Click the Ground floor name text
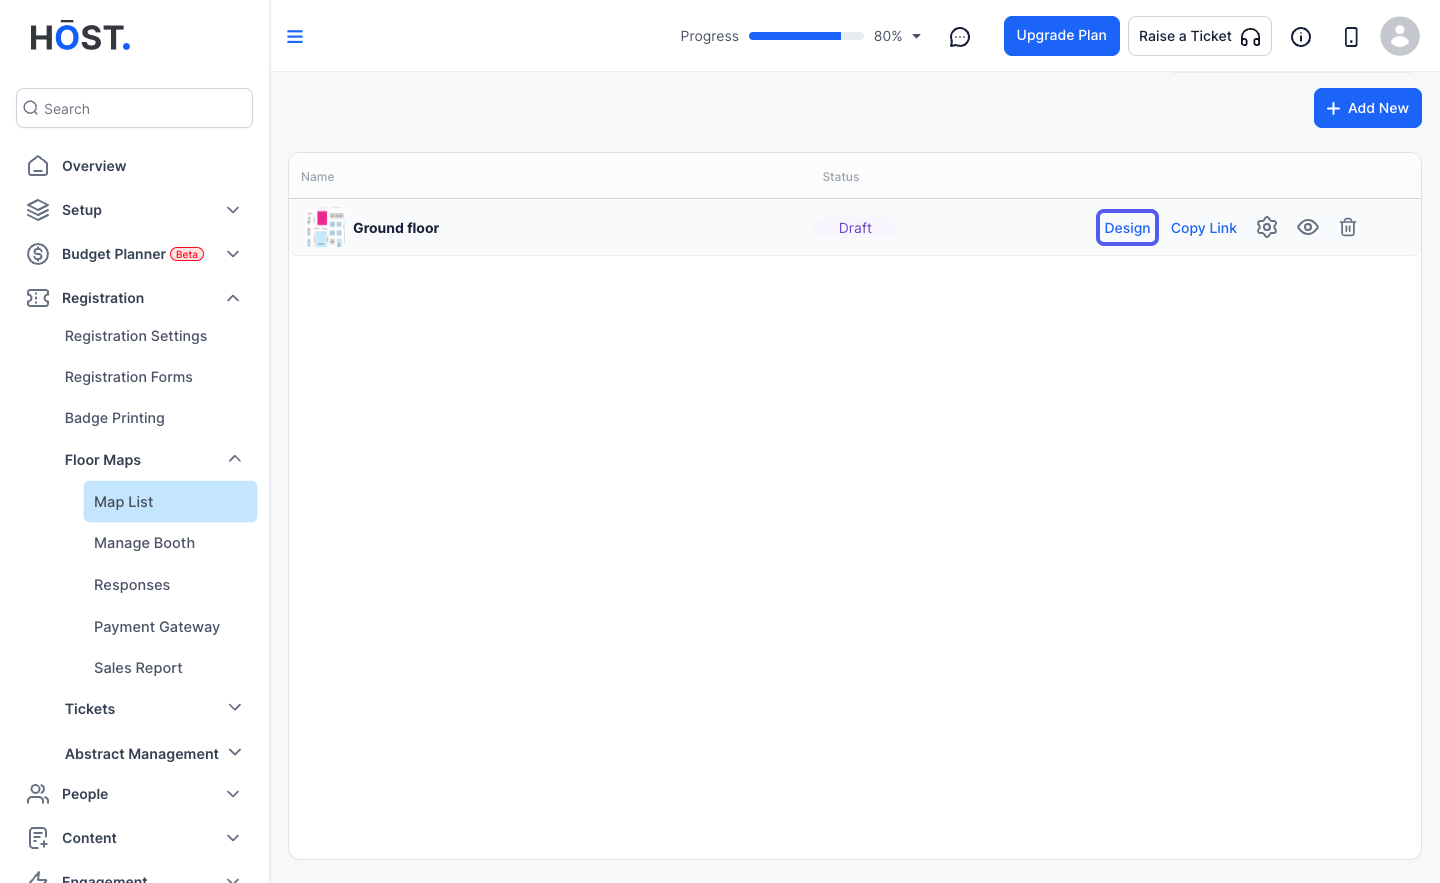This screenshot has height=883, width=1440. pyautogui.click(x=396, y=228)
